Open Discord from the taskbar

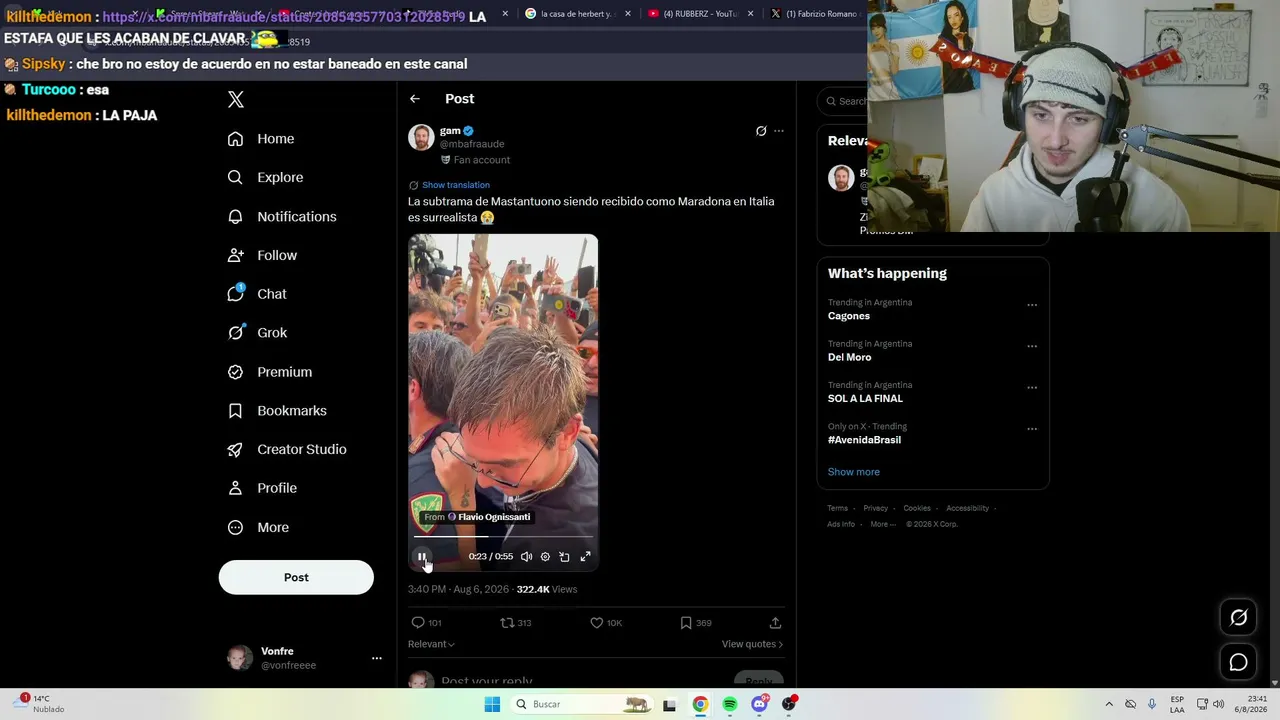point(760,704)
